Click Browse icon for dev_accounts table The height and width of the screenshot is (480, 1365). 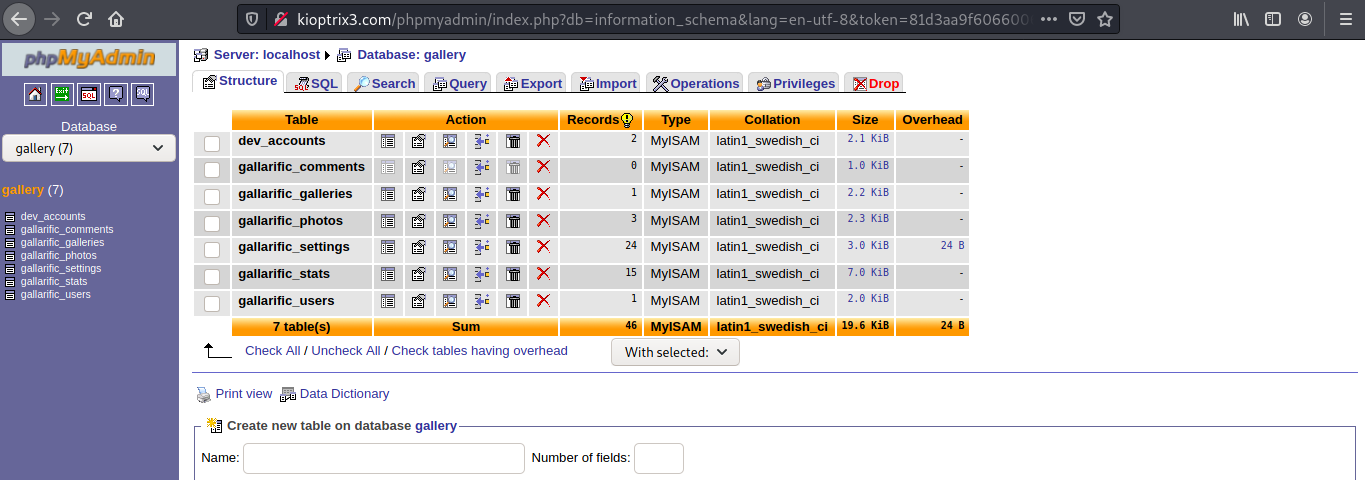388,141
